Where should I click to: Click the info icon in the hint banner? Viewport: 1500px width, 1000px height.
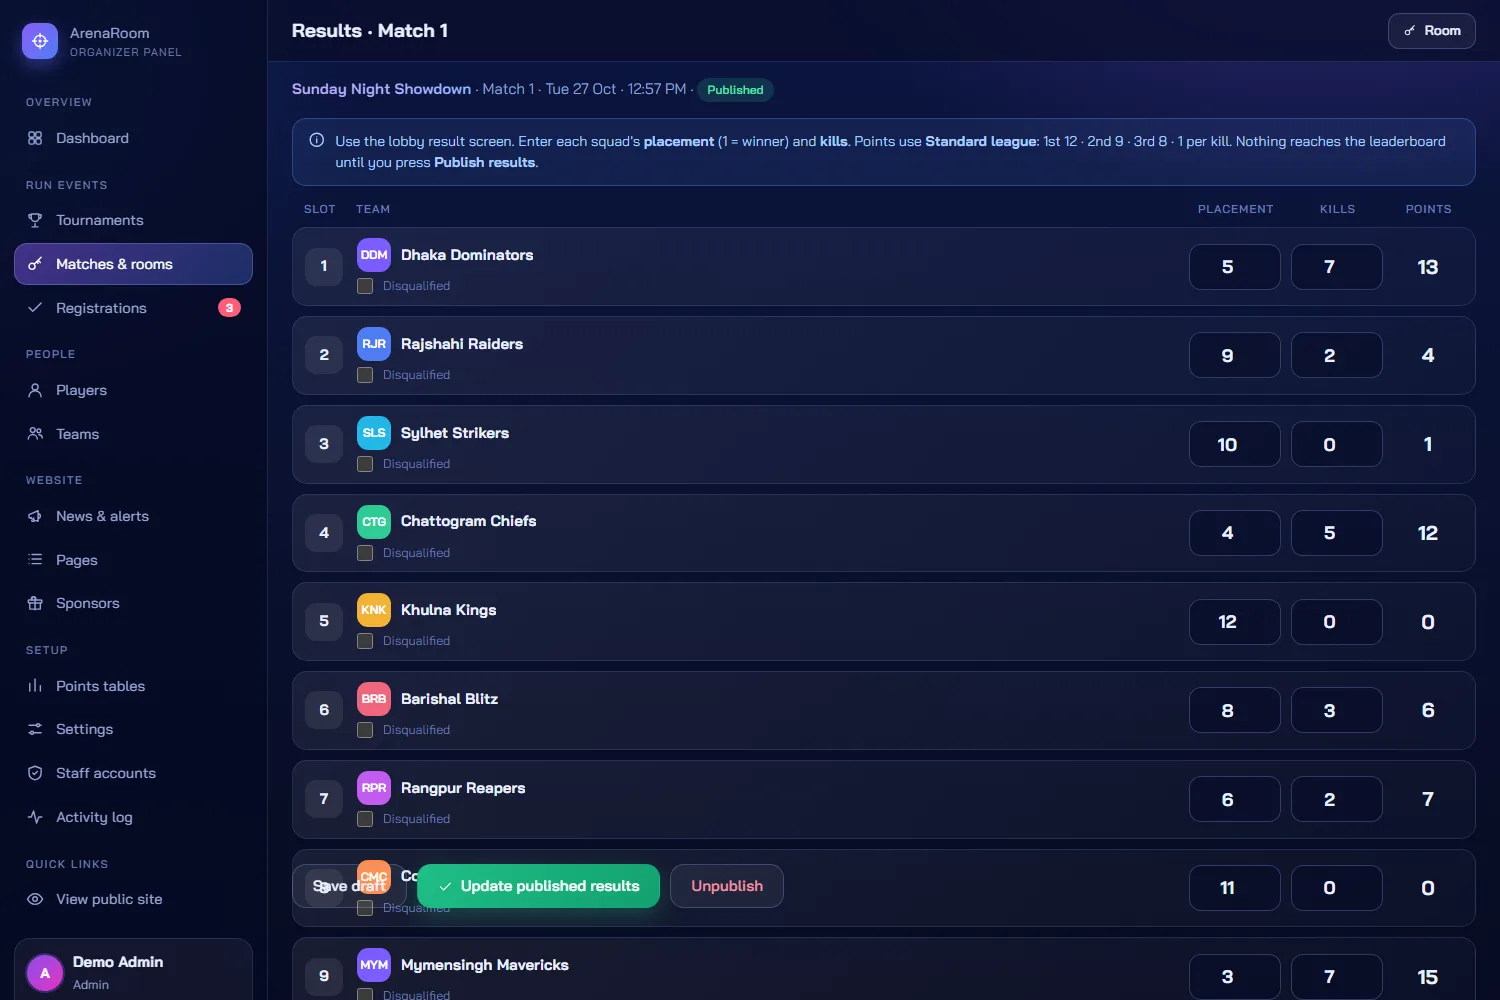[x=317, y=141]
